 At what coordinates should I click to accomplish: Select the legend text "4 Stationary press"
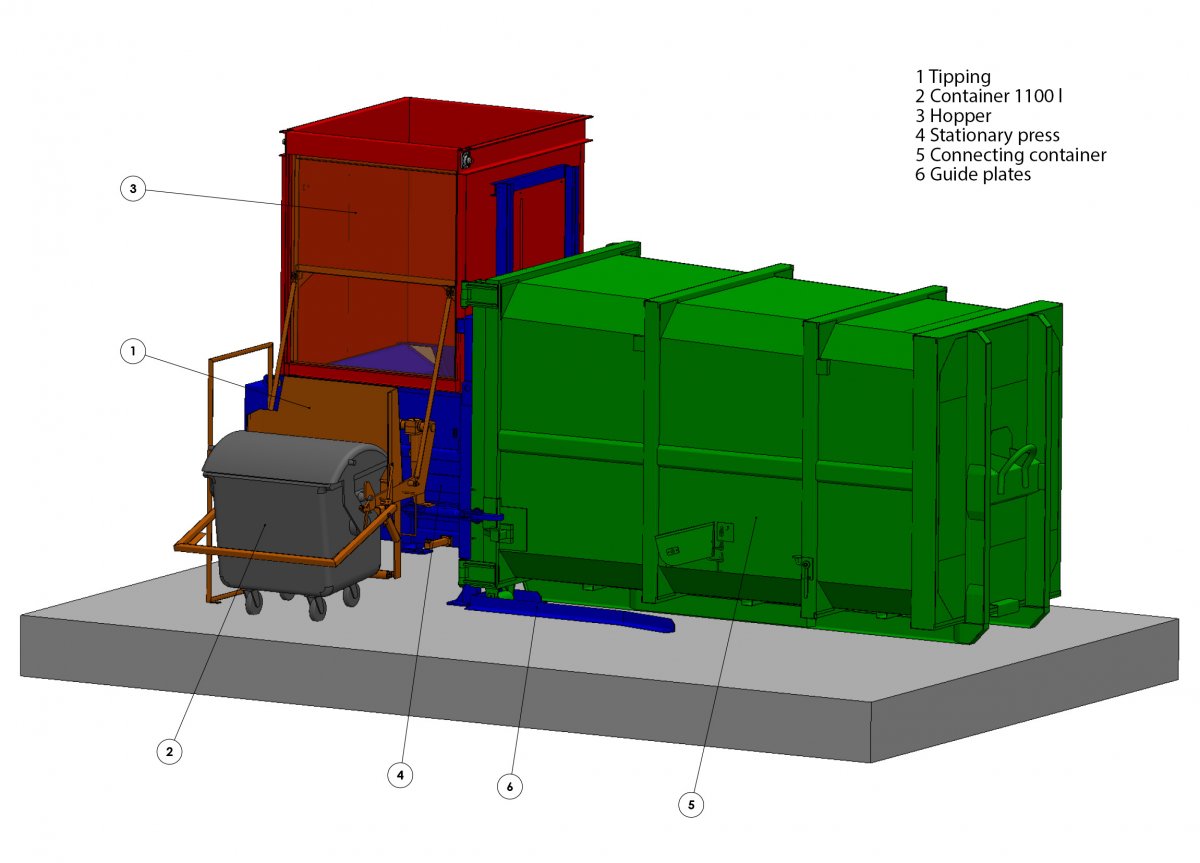click(987, 135)
